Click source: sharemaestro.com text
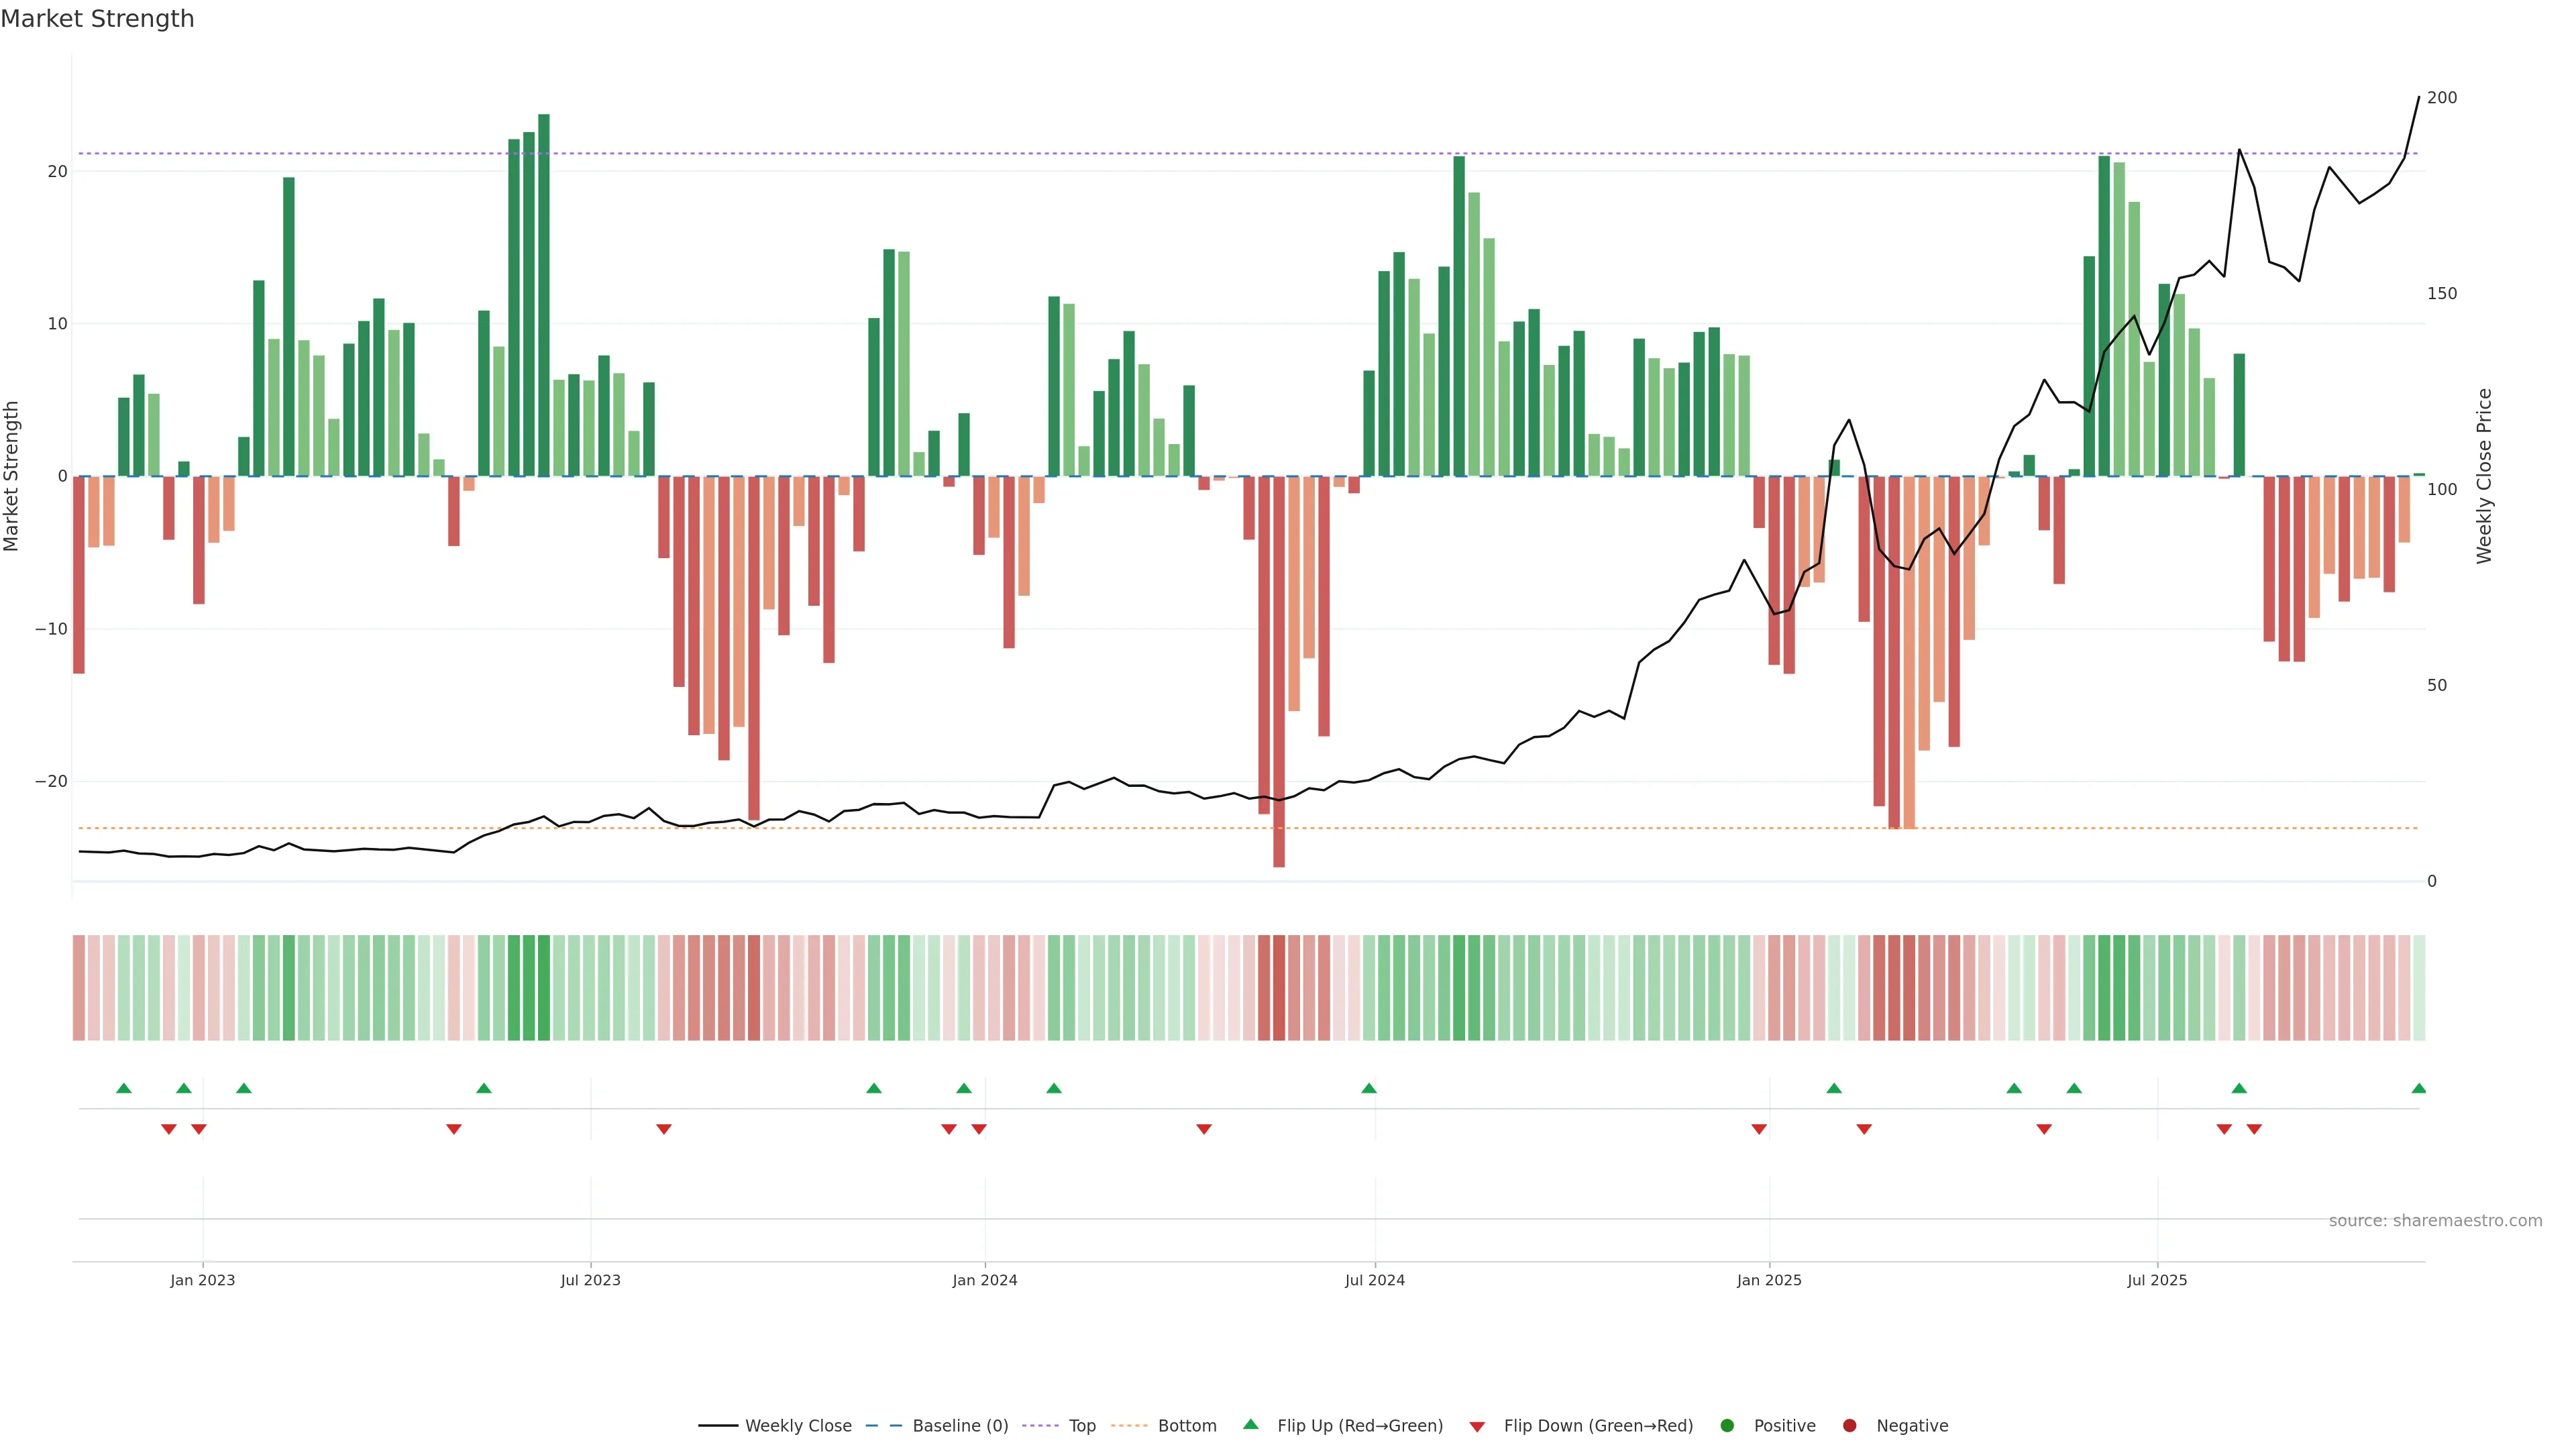 tap(2435, 1221)
